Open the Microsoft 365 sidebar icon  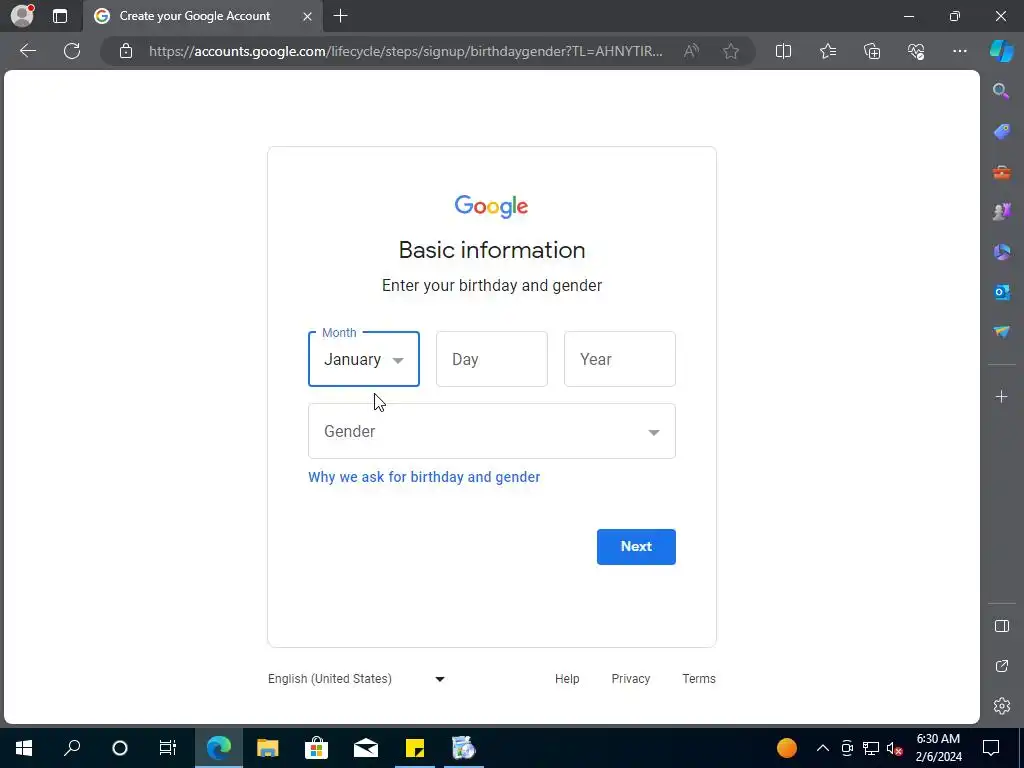coord(1001,251)
